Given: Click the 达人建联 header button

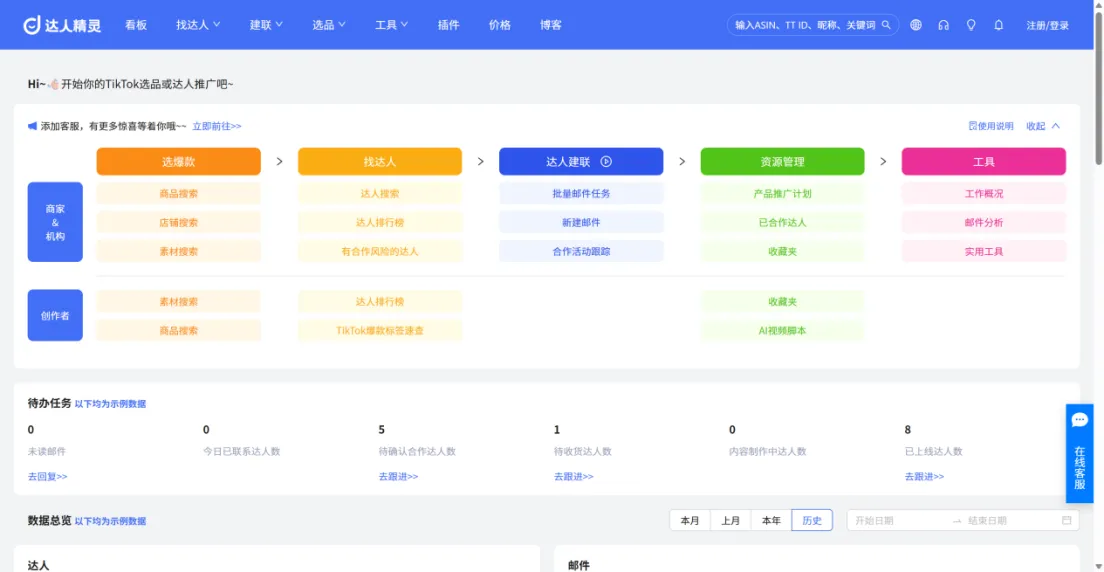Looking at the screenshot, I should (x=581, y=161).
